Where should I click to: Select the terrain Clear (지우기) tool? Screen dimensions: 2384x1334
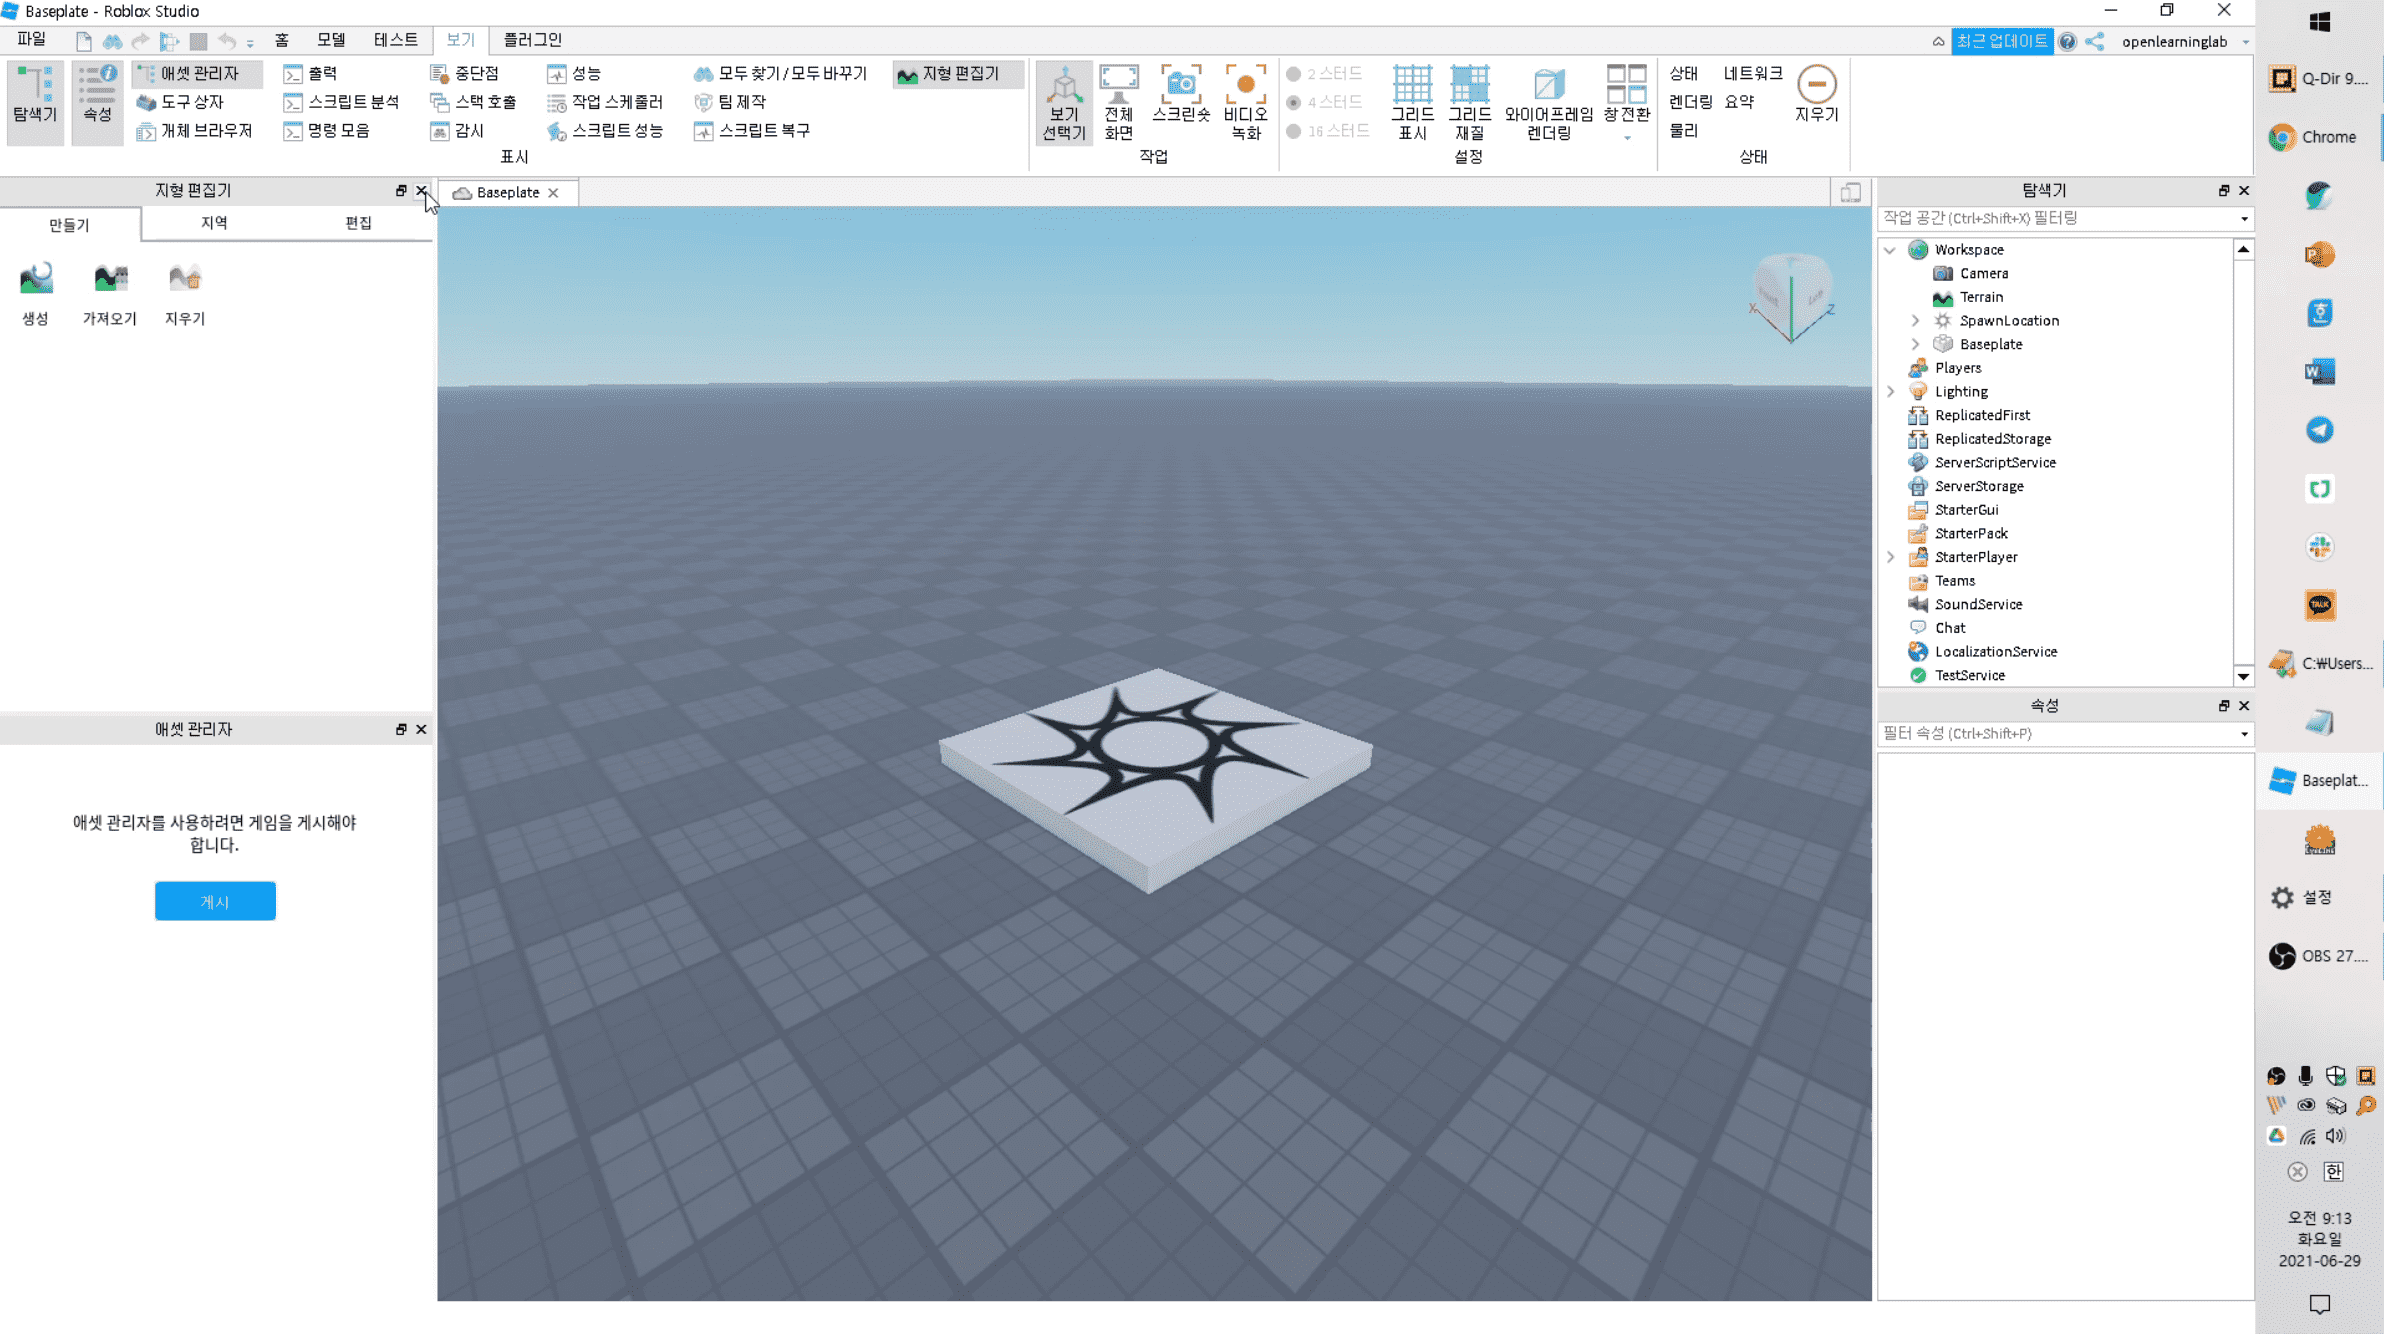[185, 293]
